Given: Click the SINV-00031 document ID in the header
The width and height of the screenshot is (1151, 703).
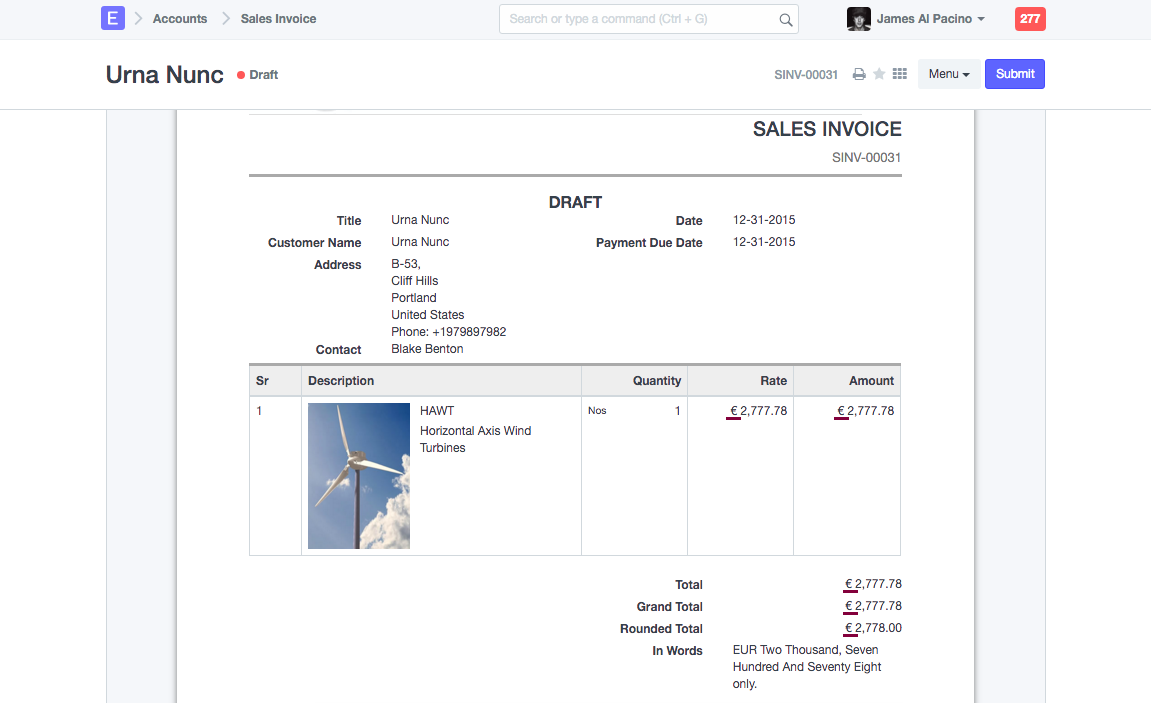Looking at the screenshot, I should (806, 75).
